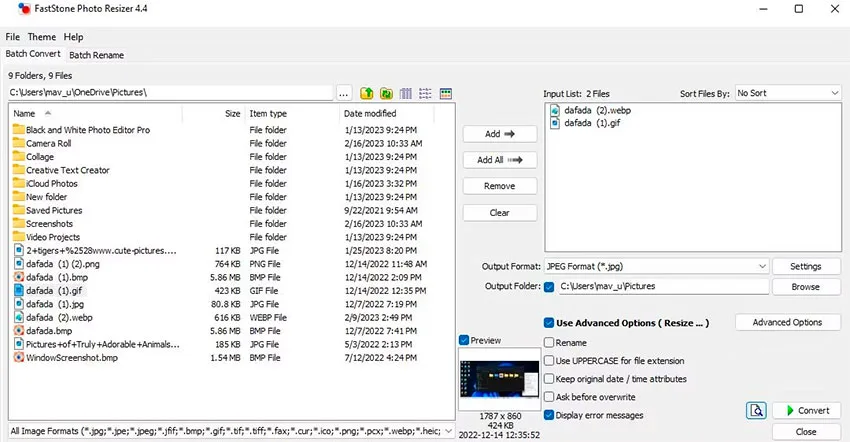Click the browse path ellipsis button

[344, 93]
